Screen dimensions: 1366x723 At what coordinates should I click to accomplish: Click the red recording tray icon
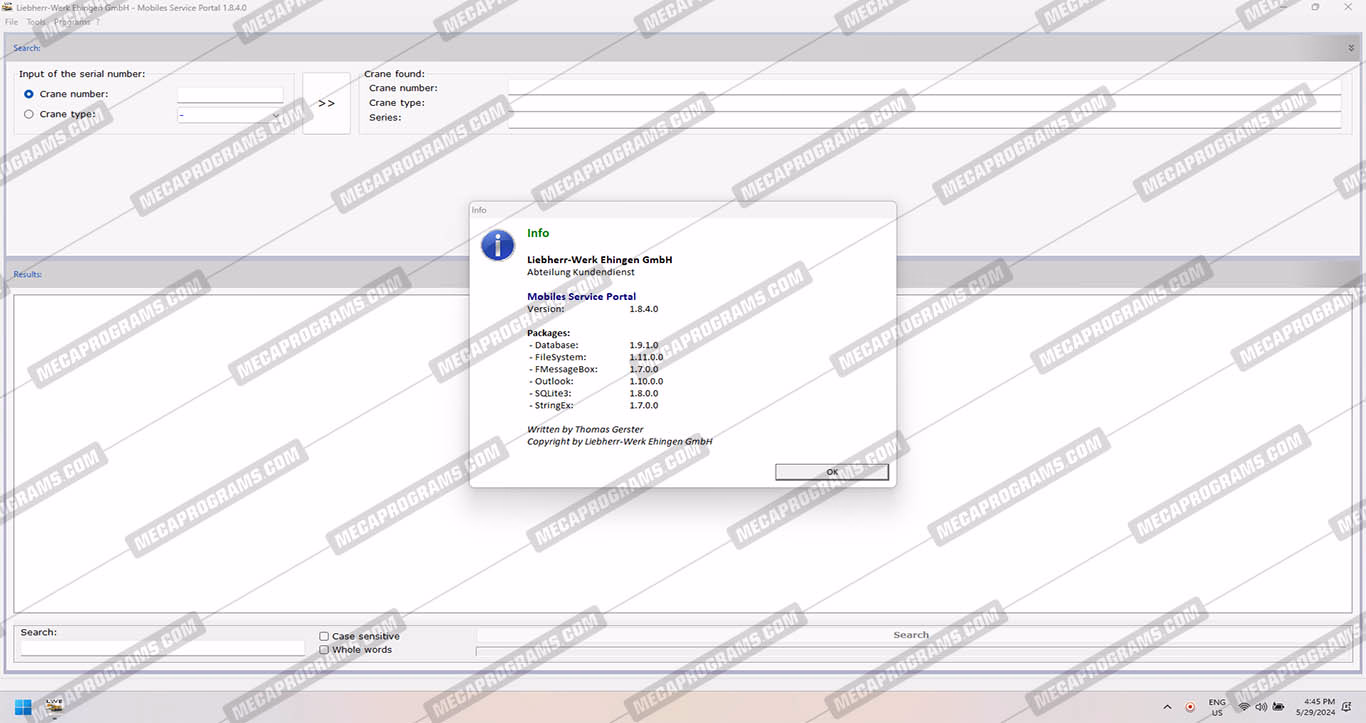pos(1190,707)
